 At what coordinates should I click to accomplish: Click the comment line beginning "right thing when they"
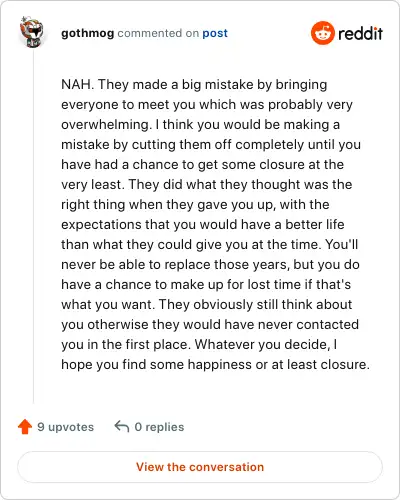coord(195,205)
